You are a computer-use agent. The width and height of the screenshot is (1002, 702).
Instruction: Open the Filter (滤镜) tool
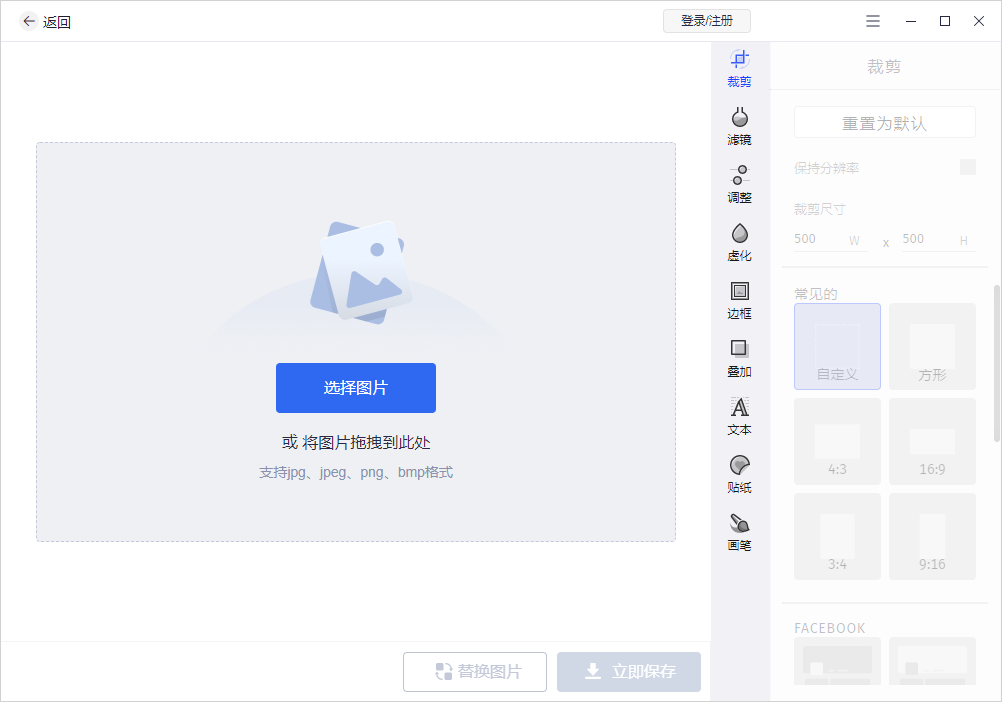tap(739, 126)
